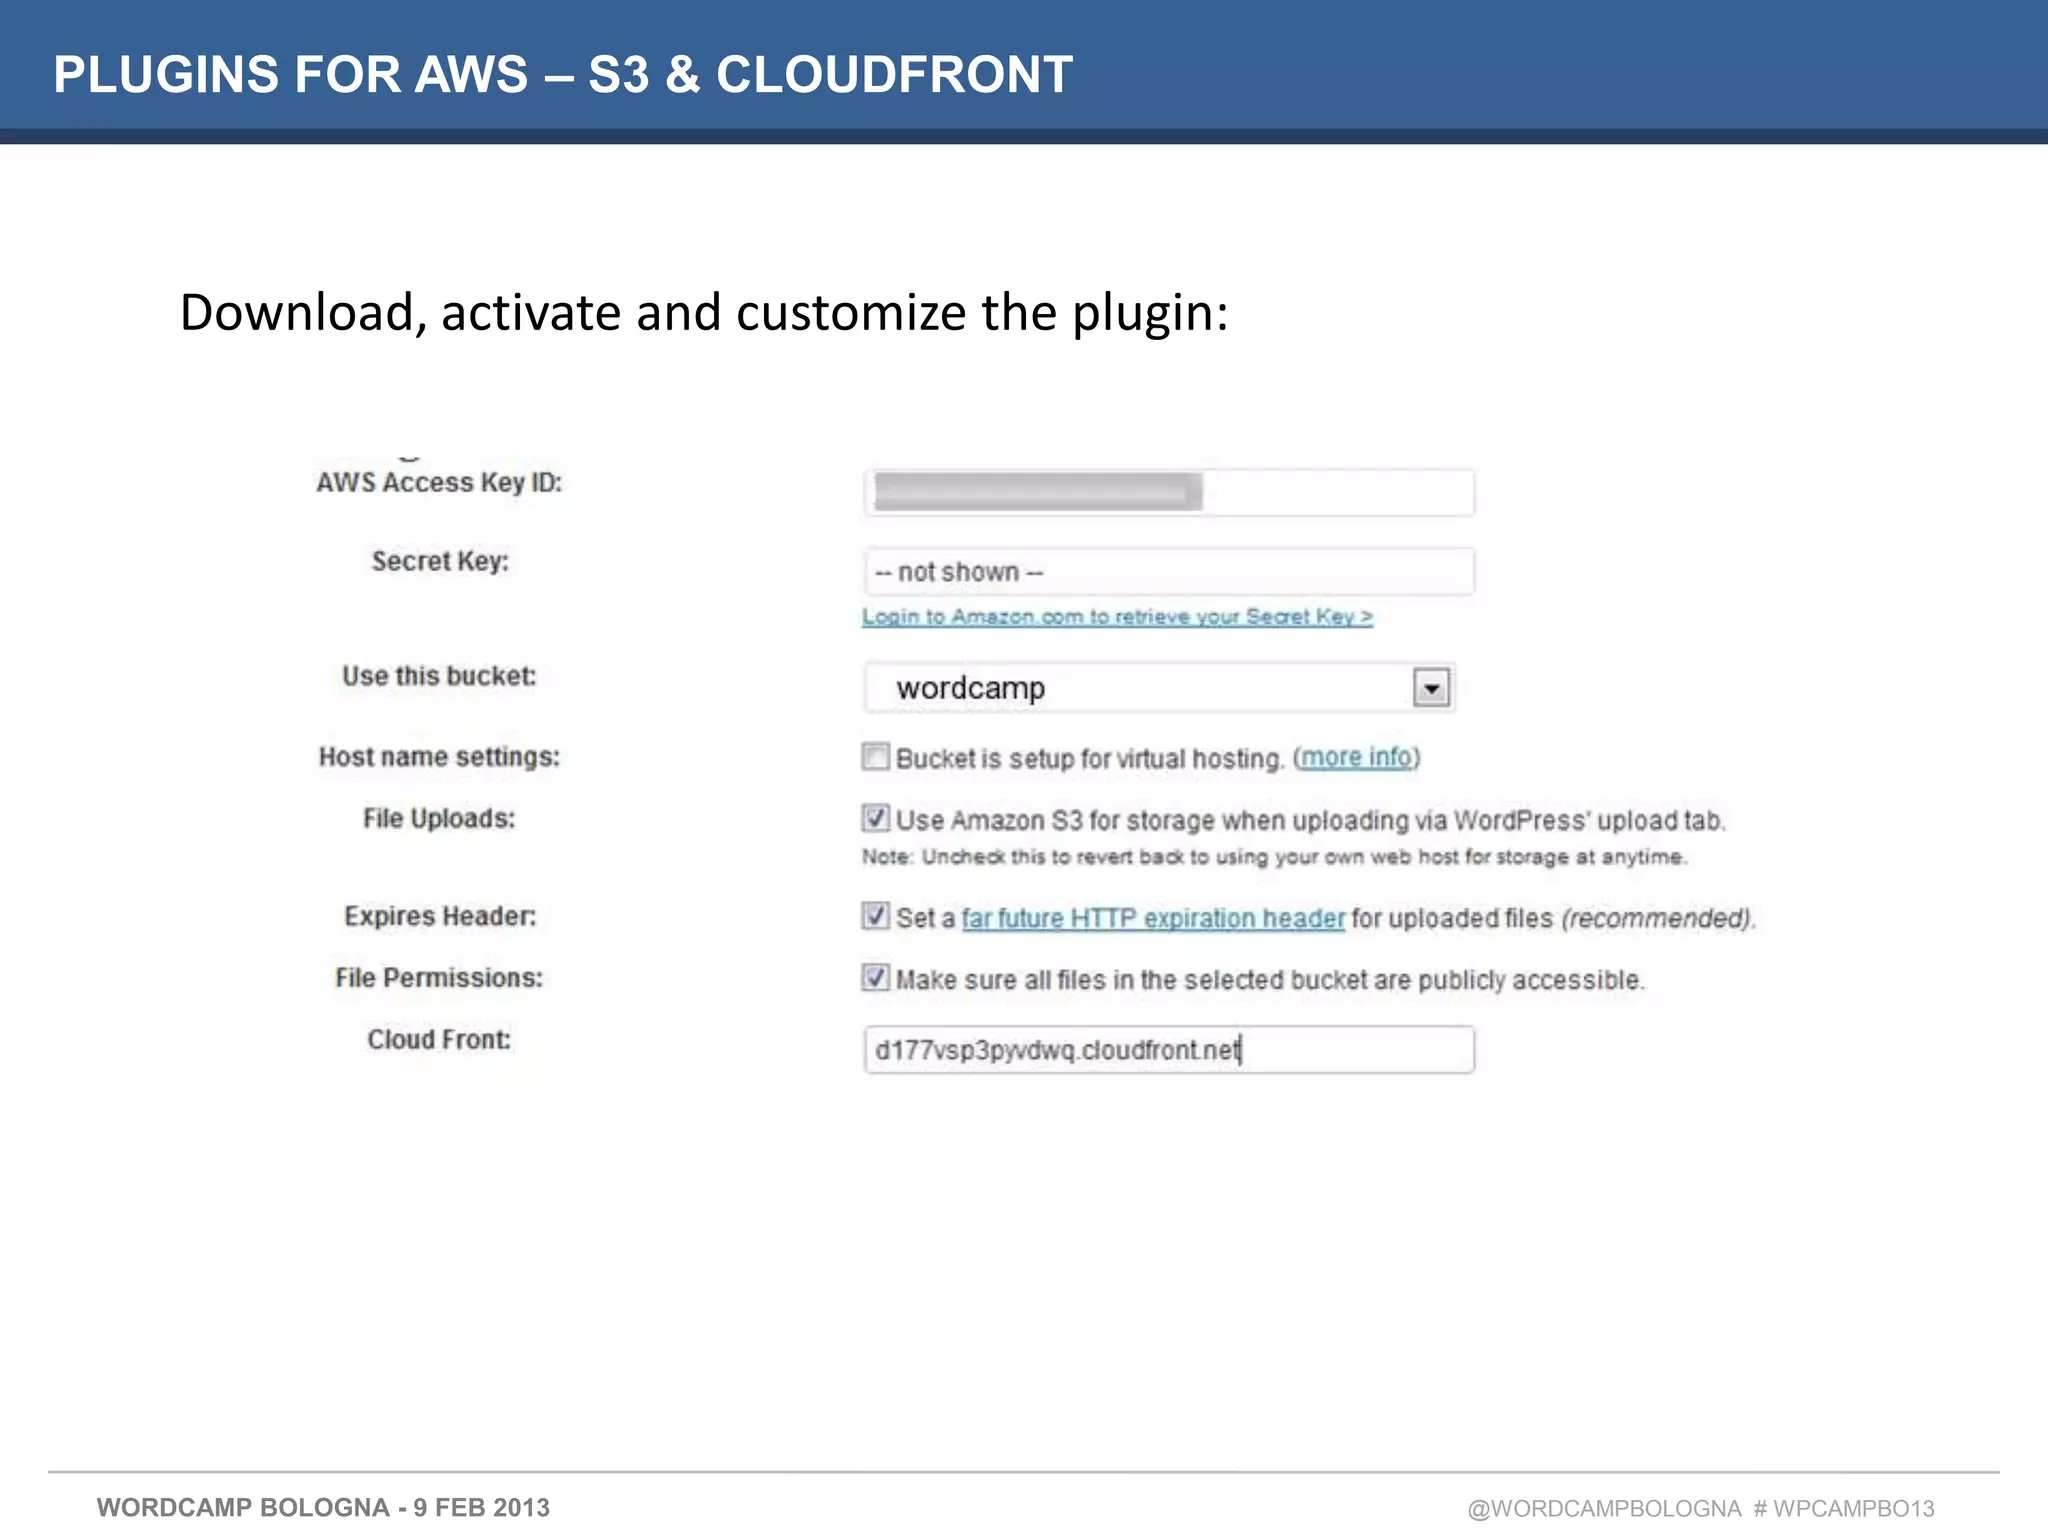Click the 'File Permissions:' label
Screen dimensions: 2048x1536
coord(439,977)
